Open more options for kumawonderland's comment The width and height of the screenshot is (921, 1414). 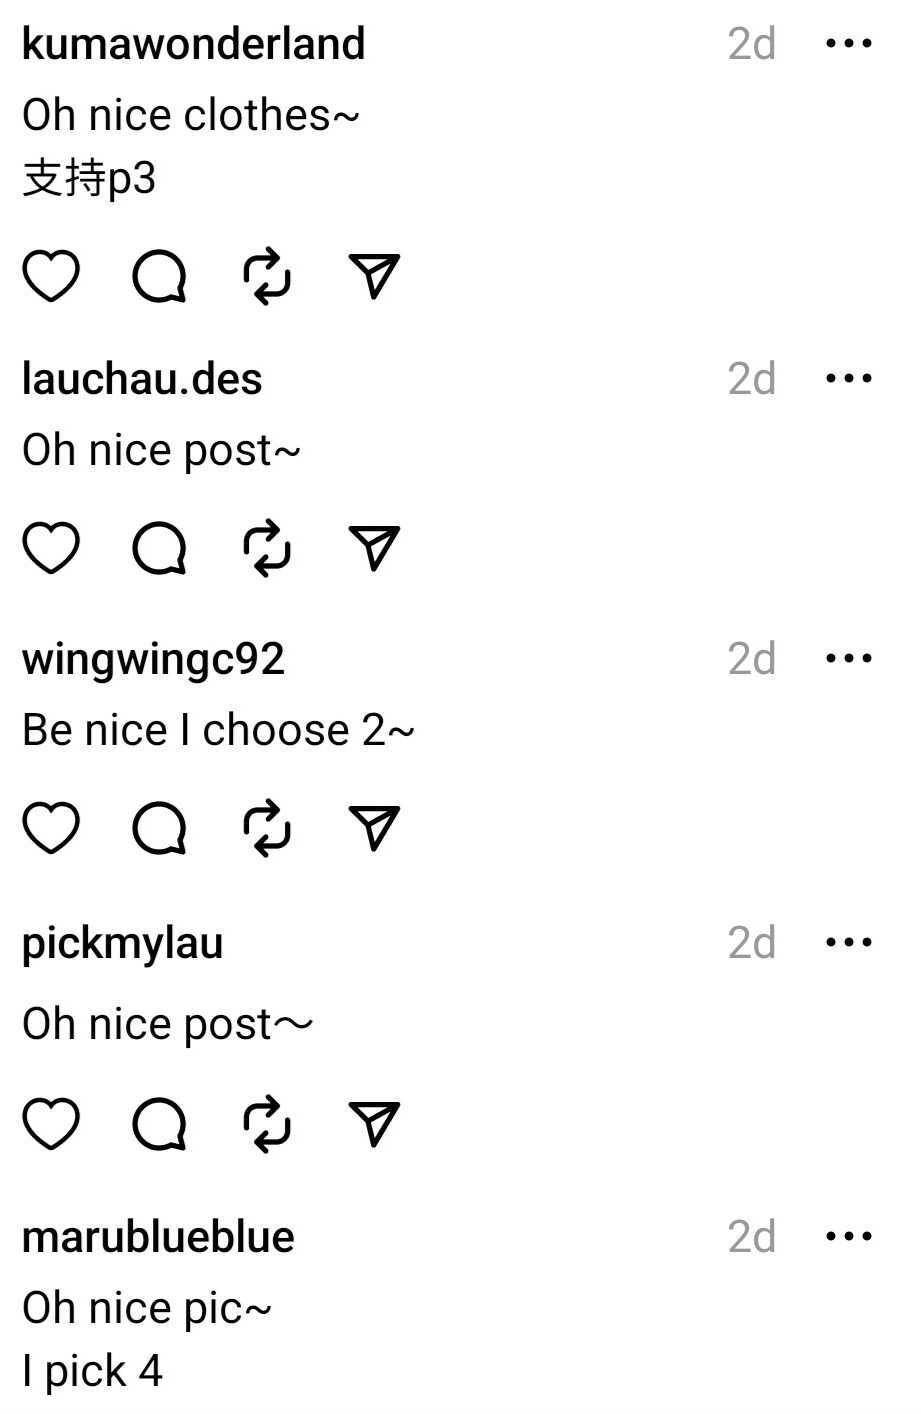click(849, 44)
